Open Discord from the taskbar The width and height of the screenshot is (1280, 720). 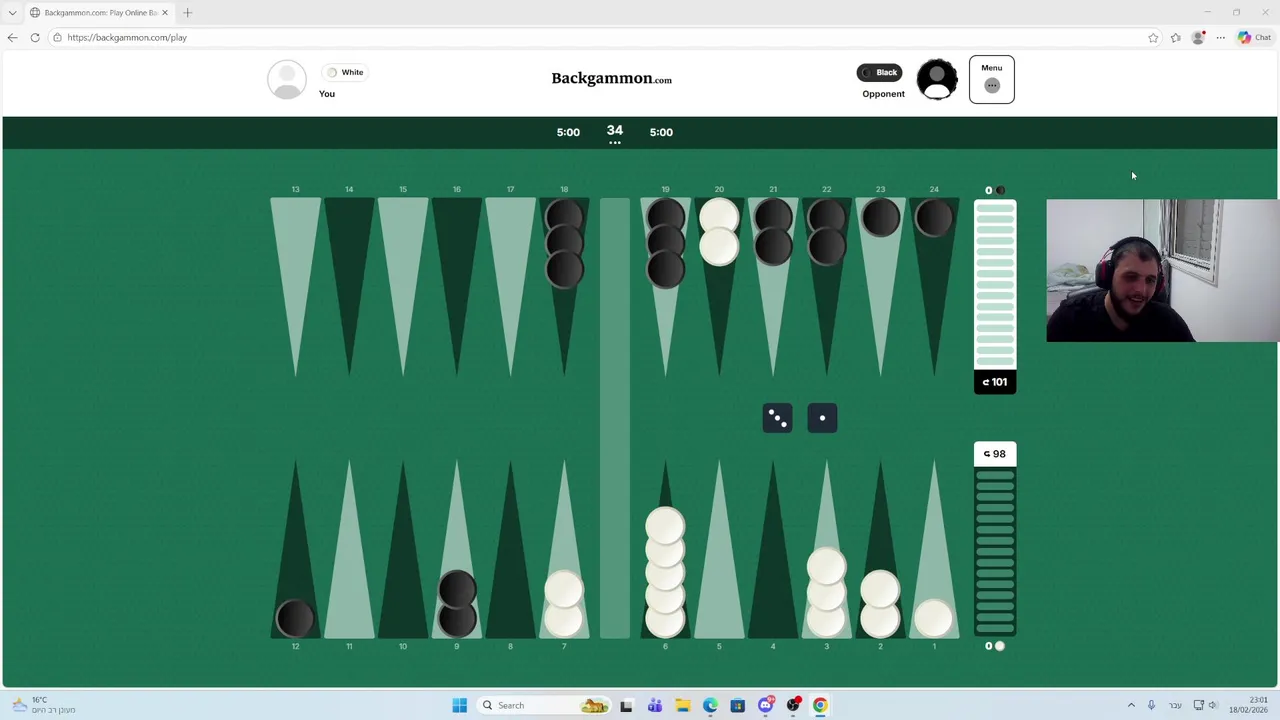click(x=765, y=705)
